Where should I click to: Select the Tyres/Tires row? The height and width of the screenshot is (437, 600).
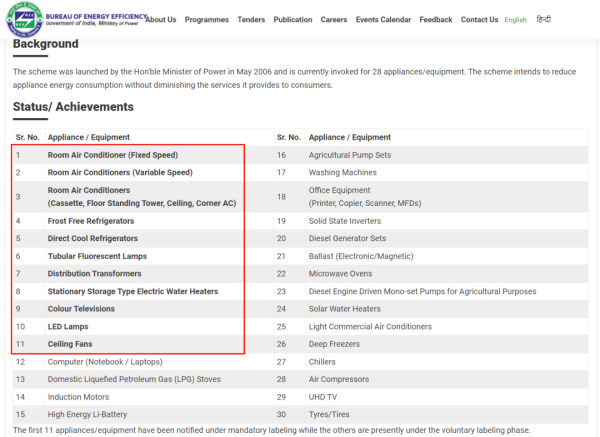(332, 415)
